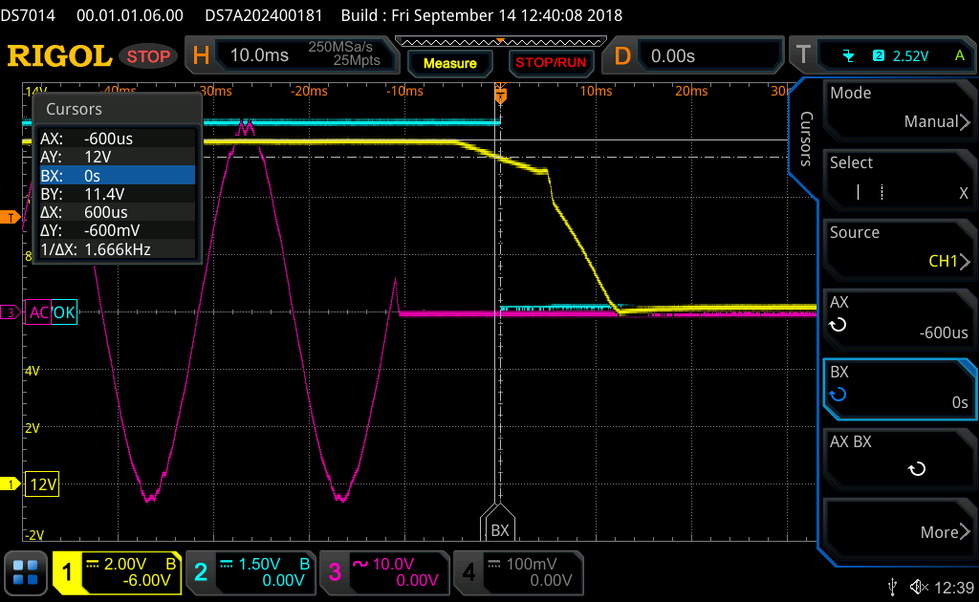Select the 10.0ms horizontal timebase value
This screenshot has height=602, width=979.
coord(259,56)
